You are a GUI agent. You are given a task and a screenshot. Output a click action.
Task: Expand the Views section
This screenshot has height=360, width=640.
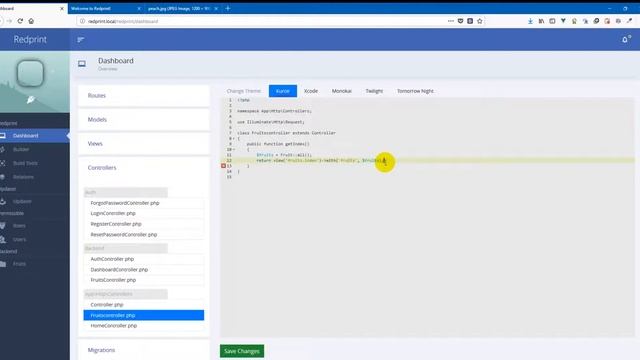pos(144,144)
